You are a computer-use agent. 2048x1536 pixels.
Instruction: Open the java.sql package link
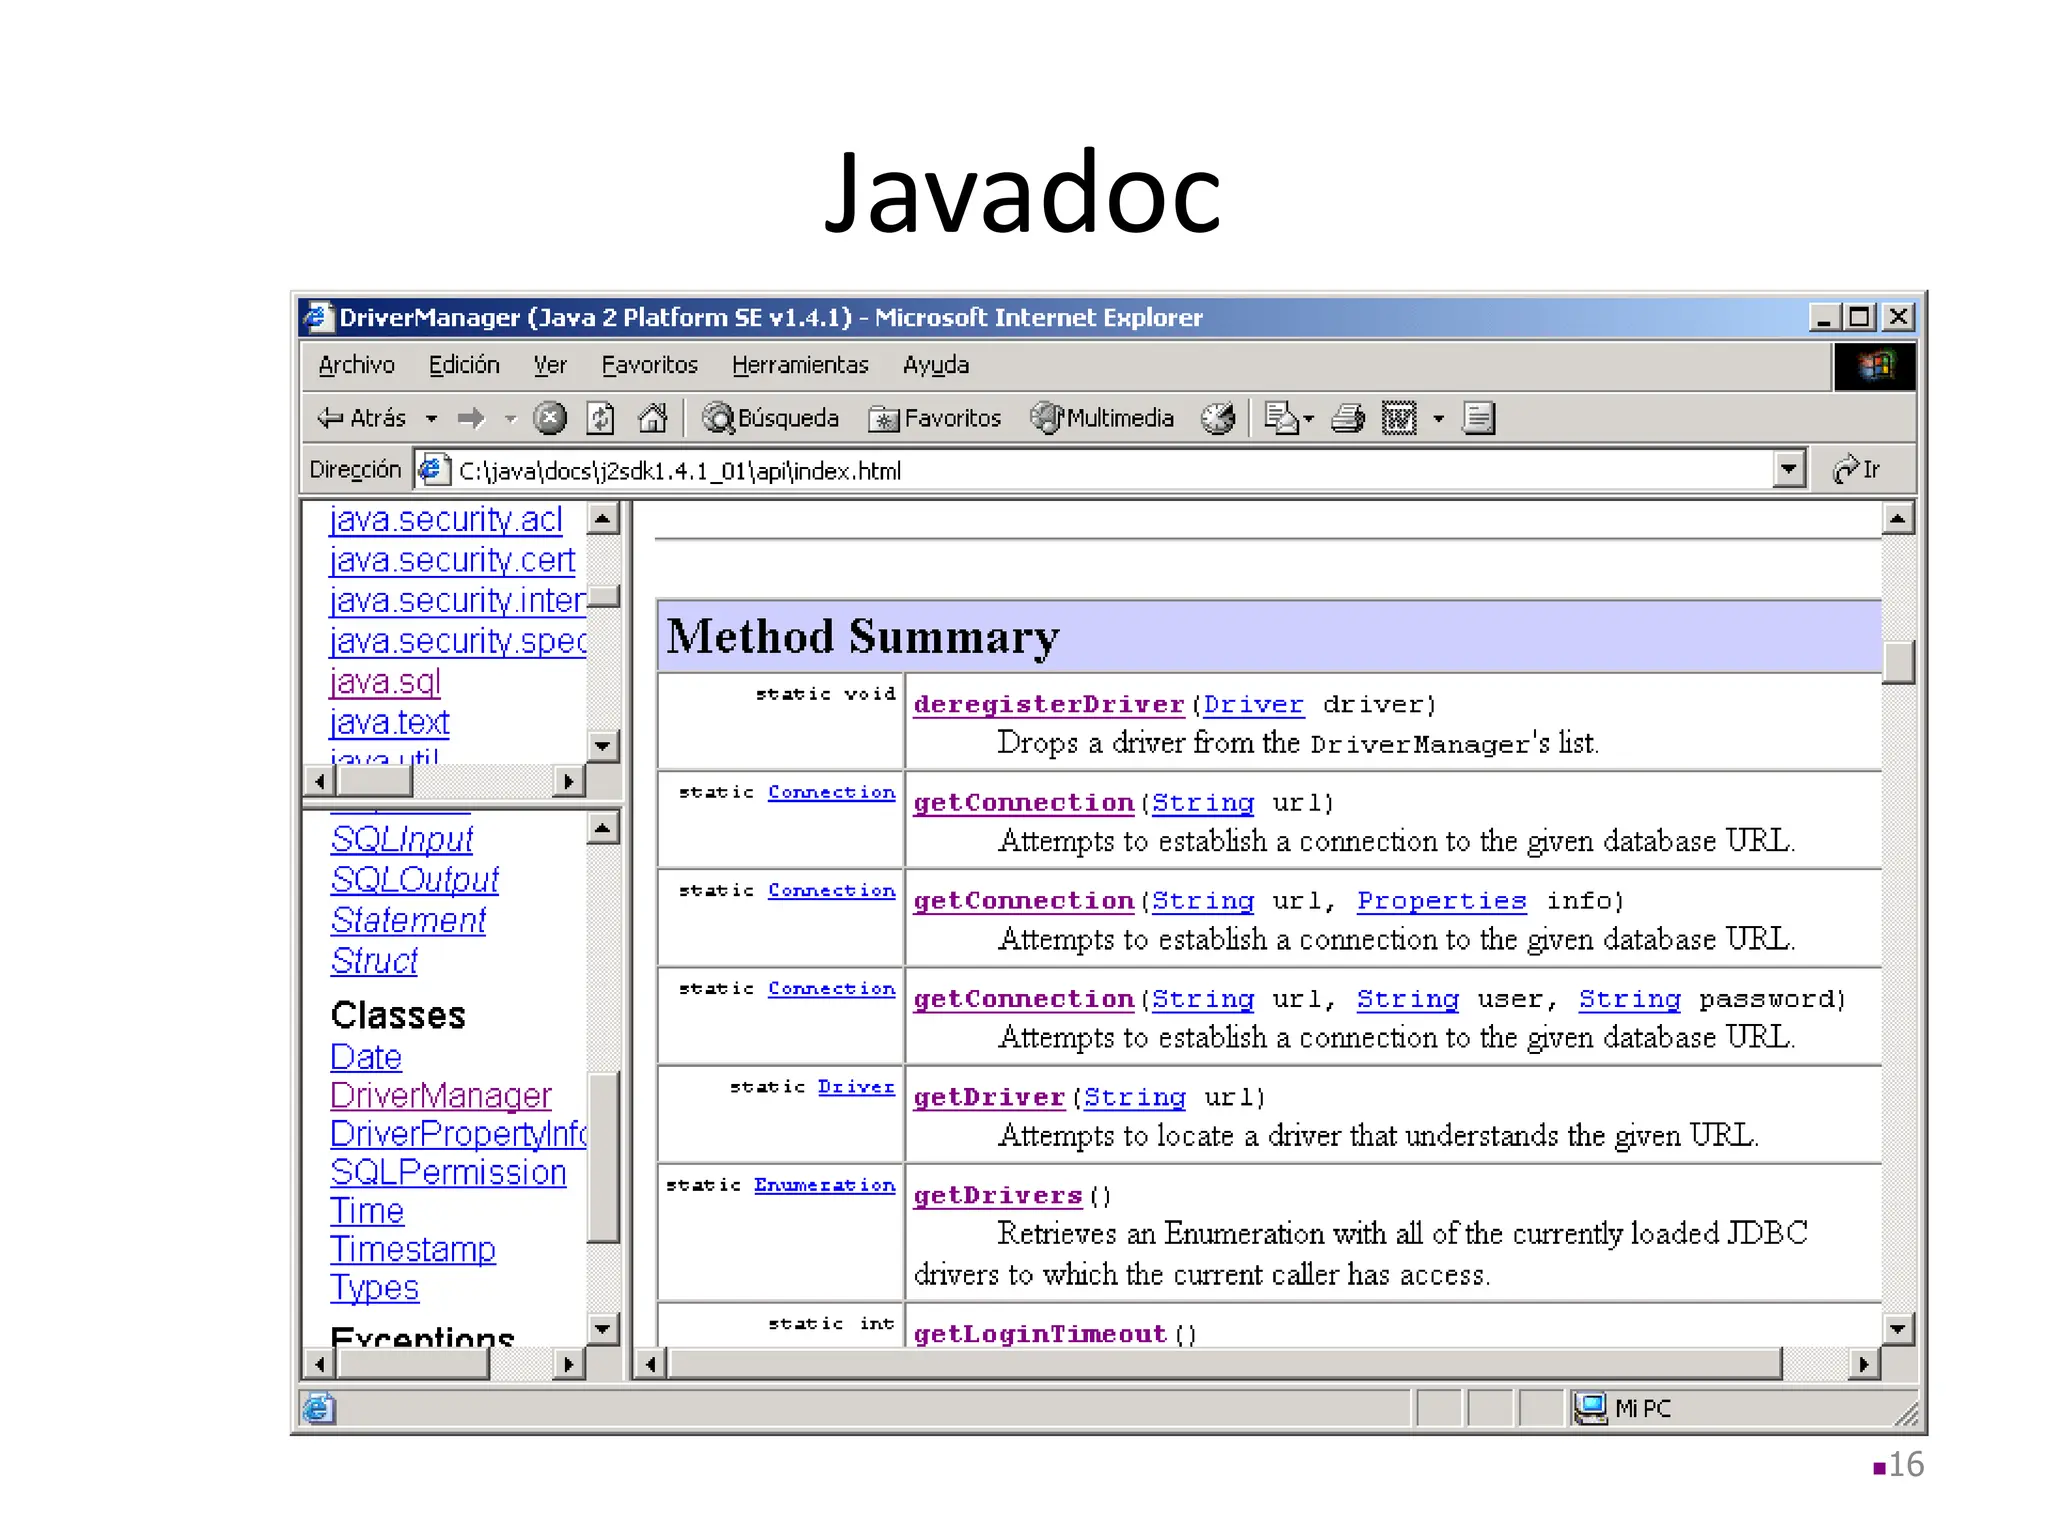tap(385, 682)
